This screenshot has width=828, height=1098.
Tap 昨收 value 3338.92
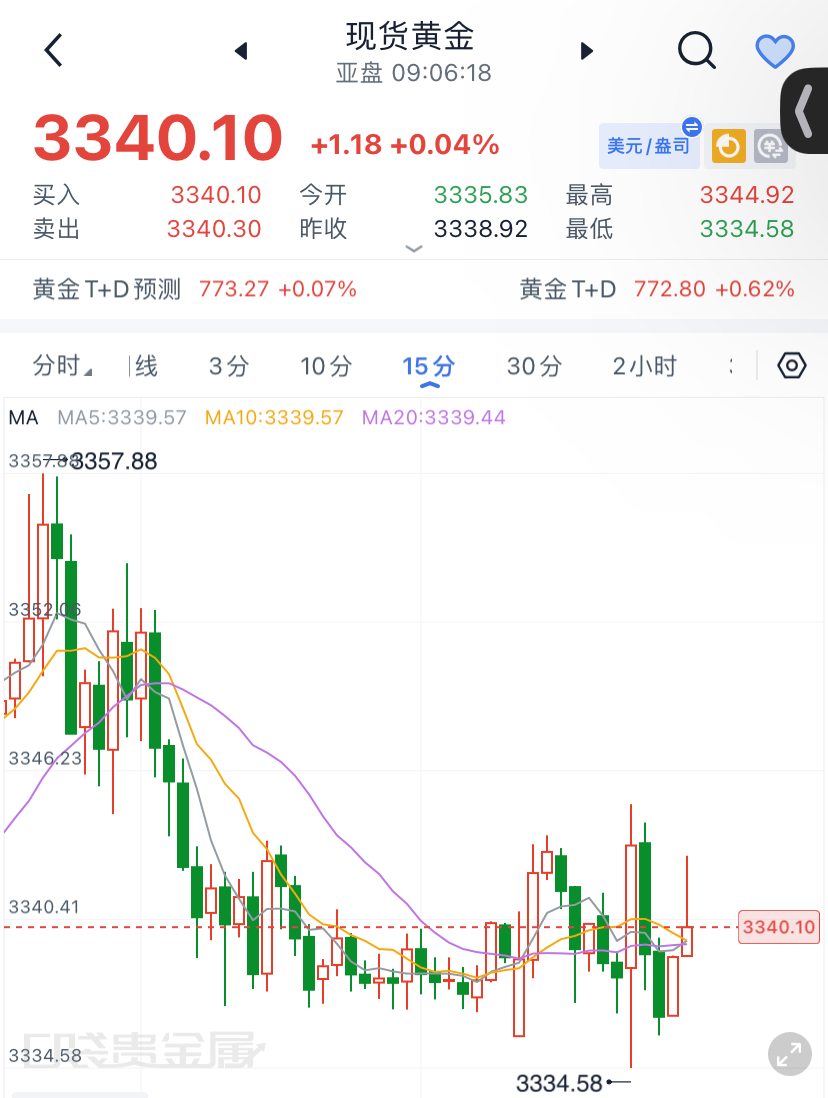coord(481,229)
